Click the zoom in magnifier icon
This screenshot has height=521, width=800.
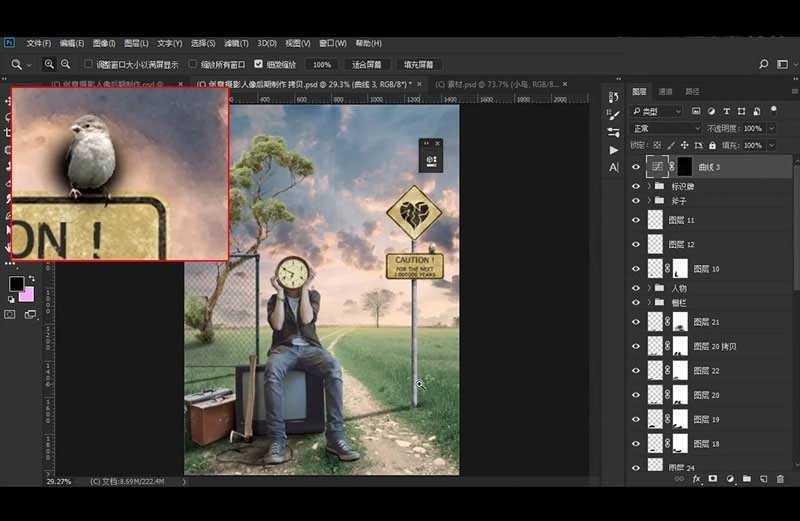pos(47,64)
